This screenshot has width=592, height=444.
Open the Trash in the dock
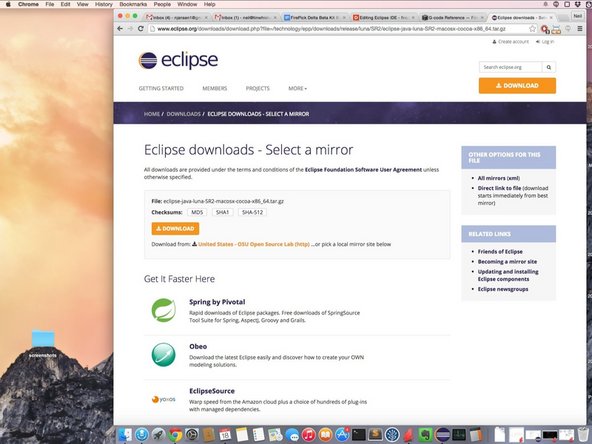point(583,435)
